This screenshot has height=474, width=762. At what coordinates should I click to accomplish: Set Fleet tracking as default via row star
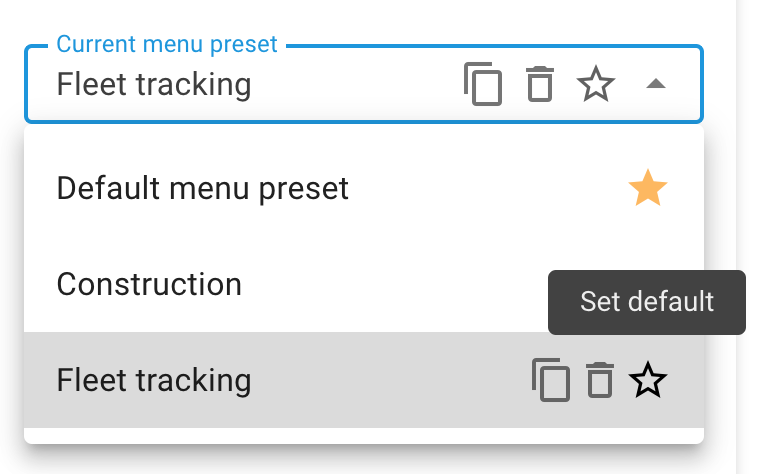(x=648, y=380)
